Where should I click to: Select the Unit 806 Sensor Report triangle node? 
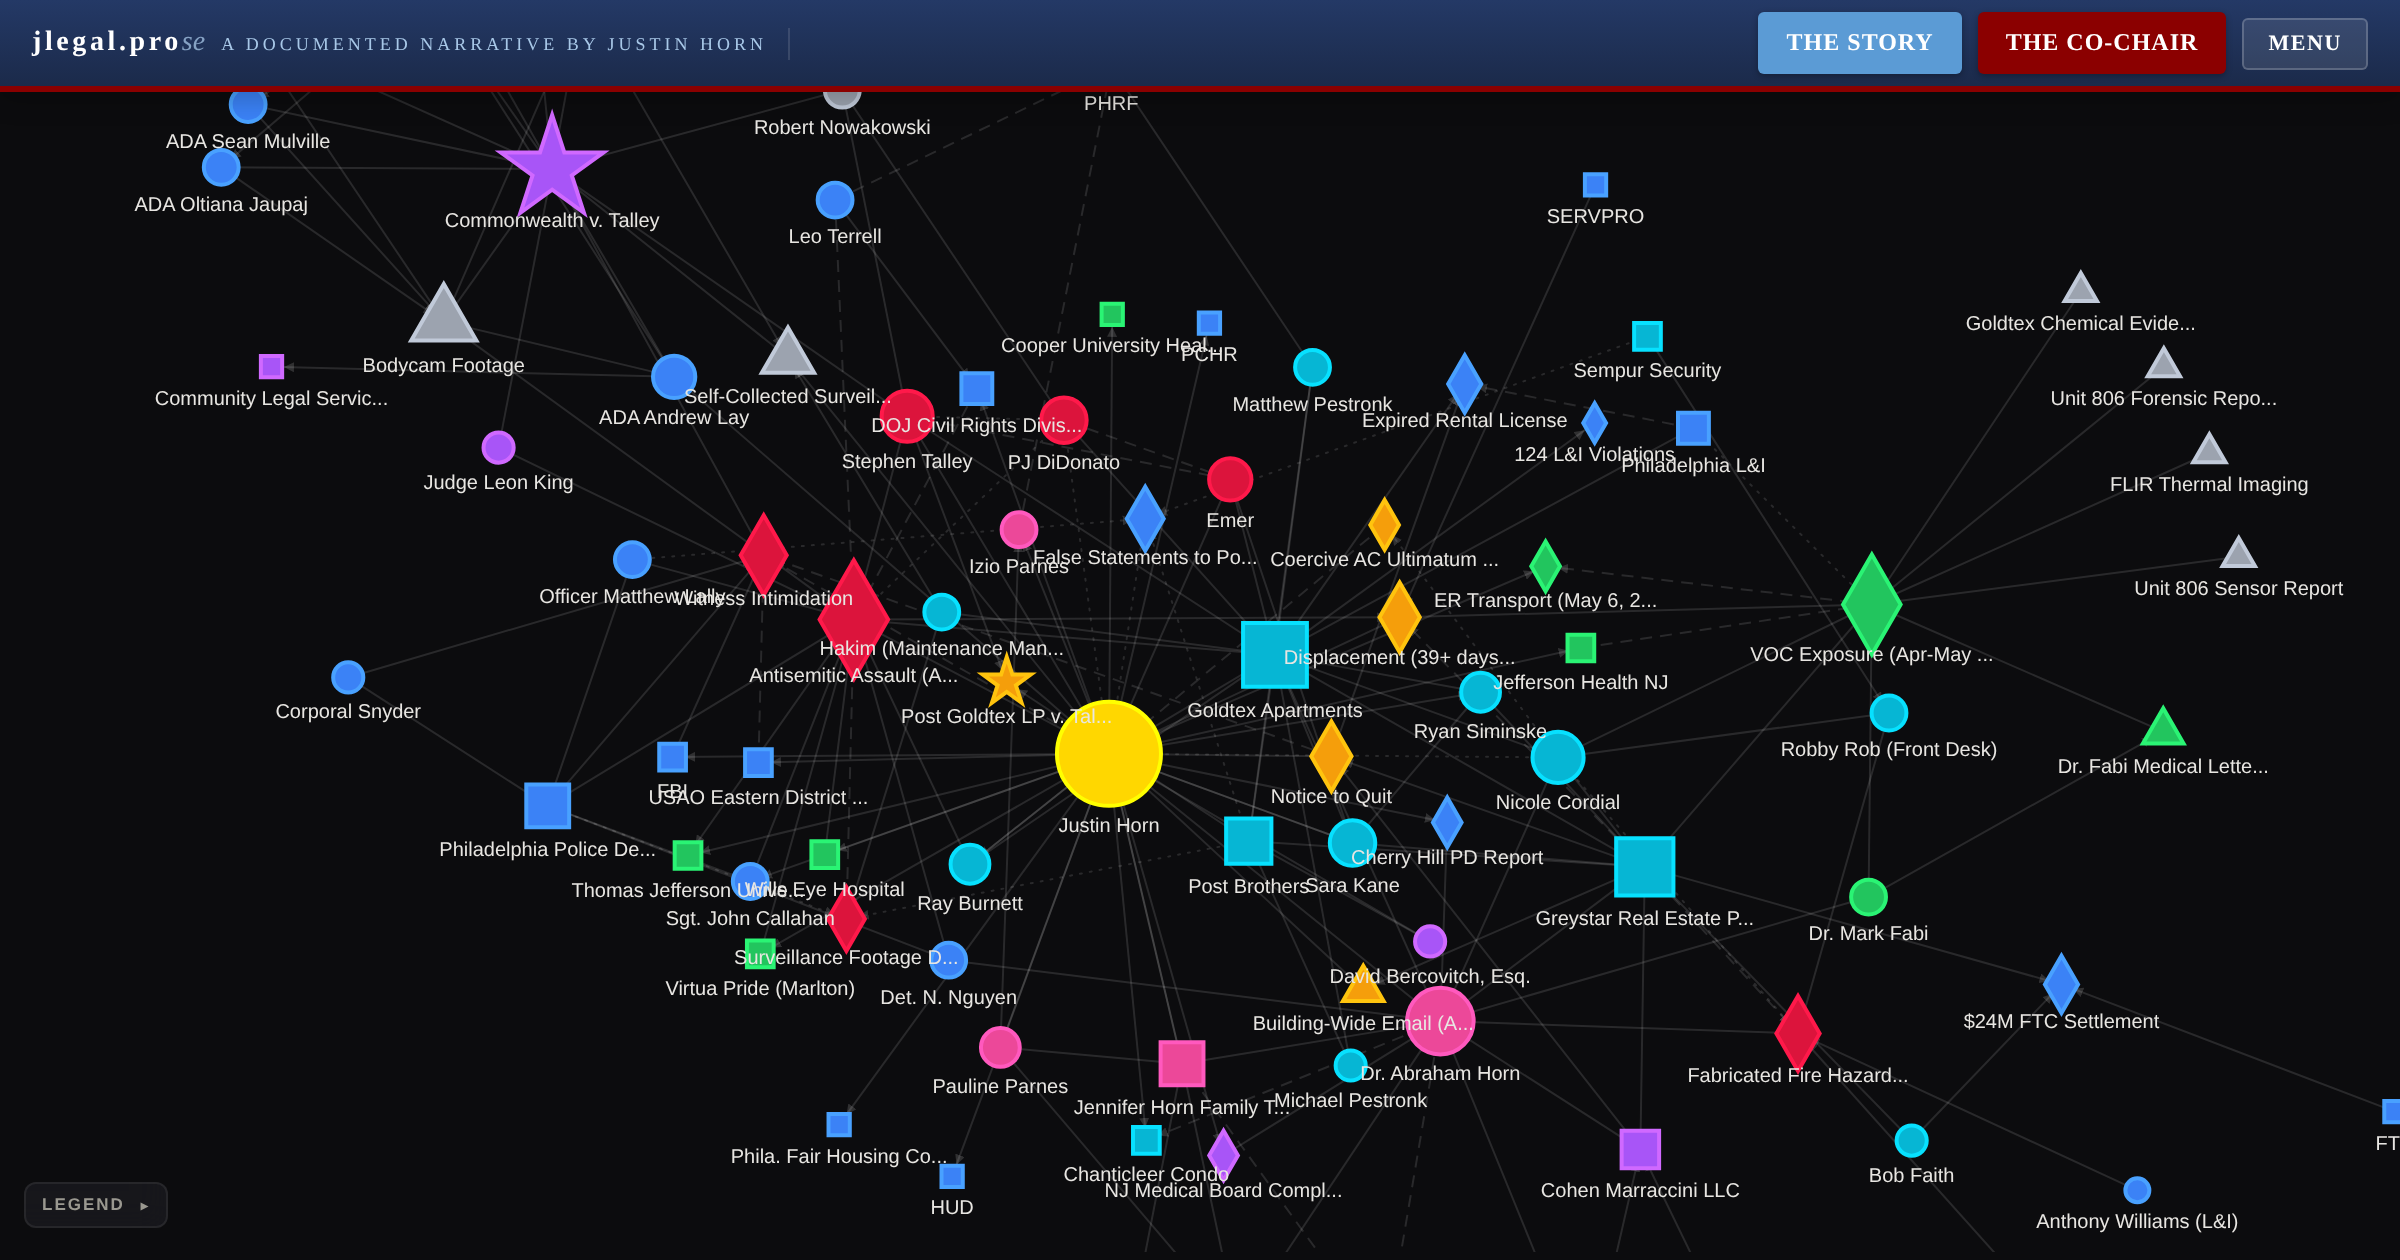point(2239,553)
